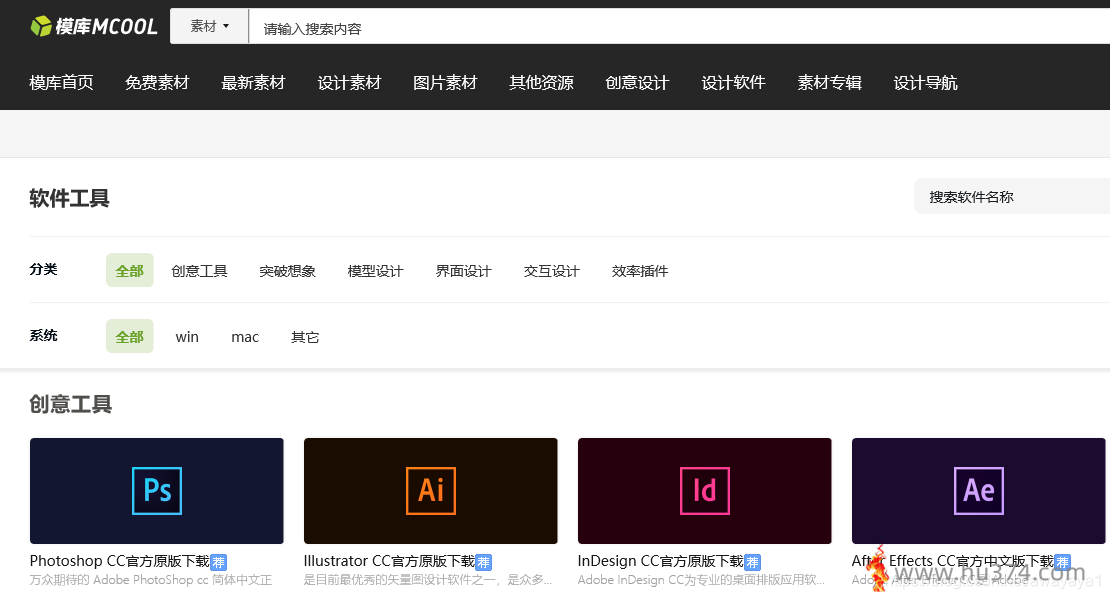
Task: Open the Illustrator Ai icon card
Action: coord(430,491)
